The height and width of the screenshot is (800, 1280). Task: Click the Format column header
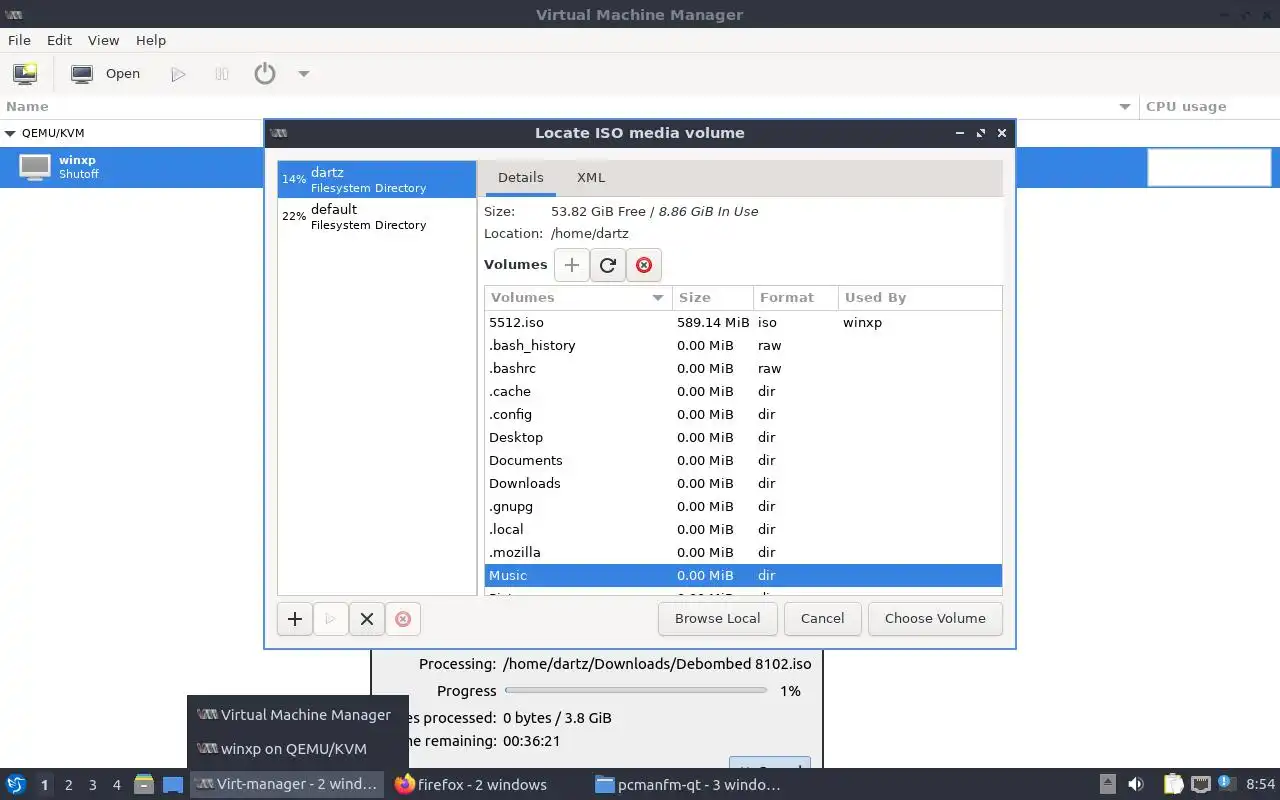(x=795, y=298)
